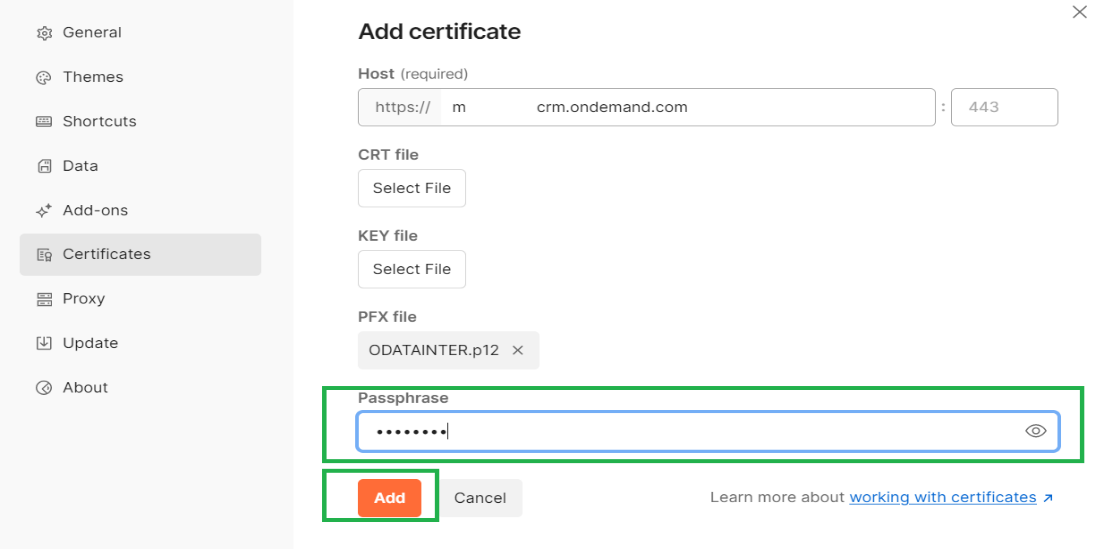
Task: Go to the Add-ons tab
Action: pos(141,210)
